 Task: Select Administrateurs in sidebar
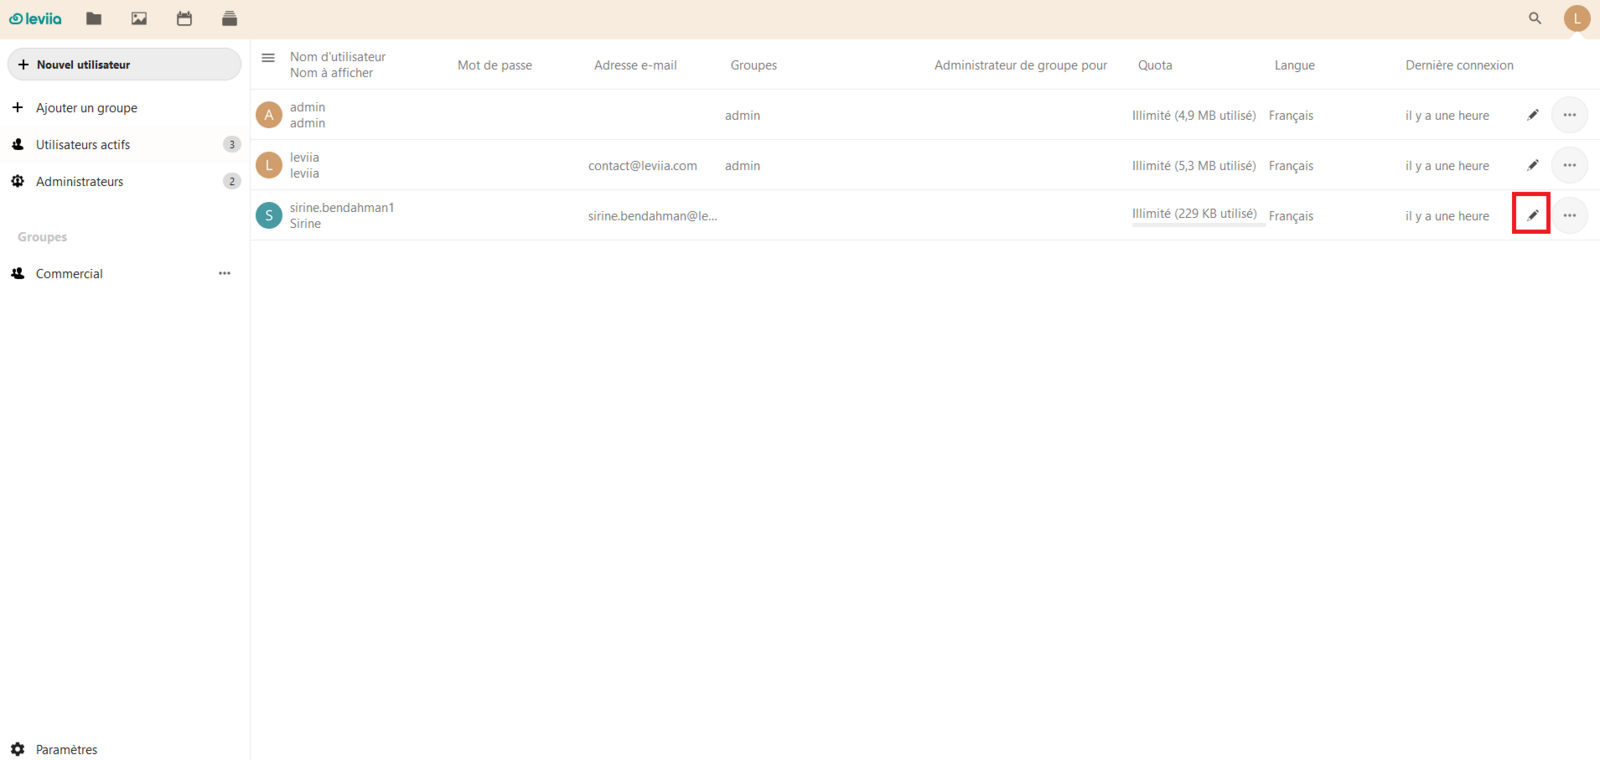point(80,182)
